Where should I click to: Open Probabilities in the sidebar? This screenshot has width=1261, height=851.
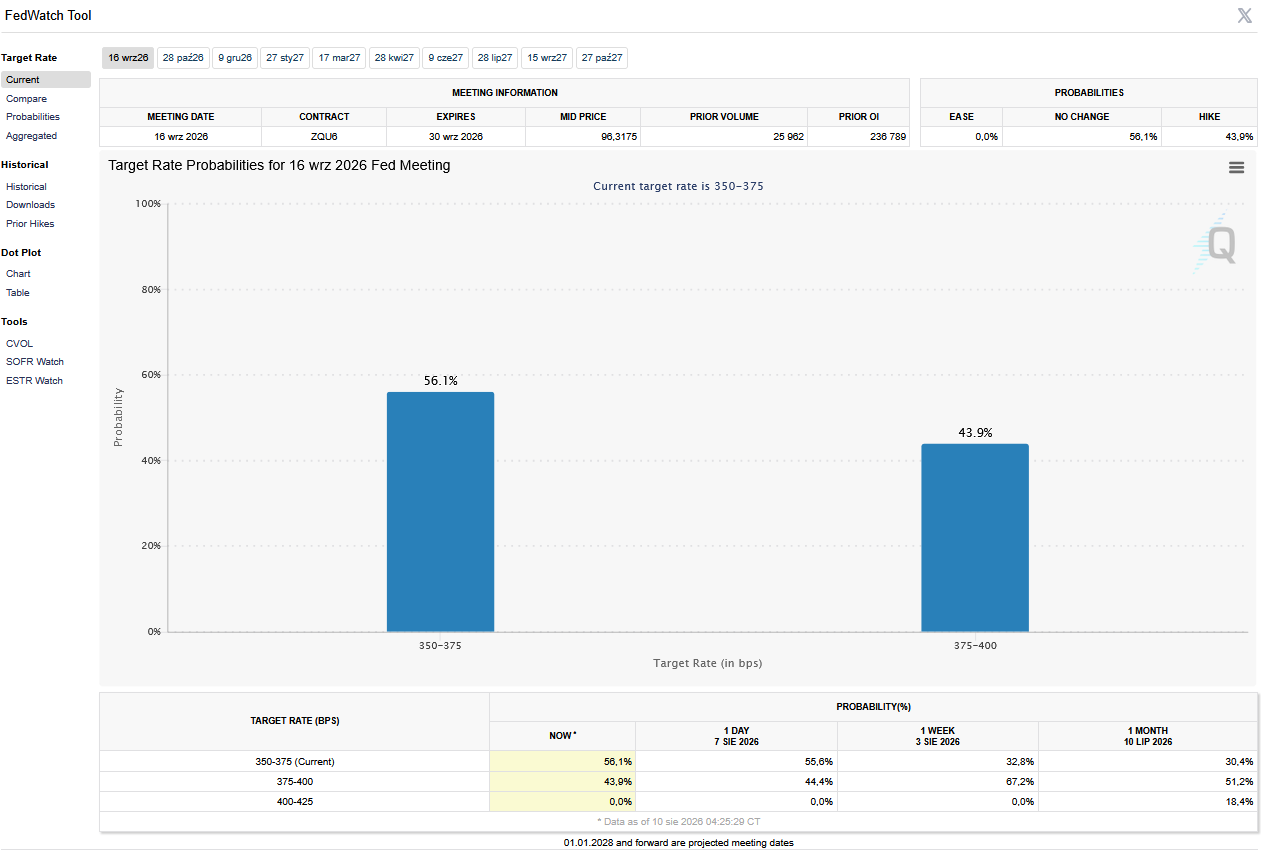(x=33, y=117)
